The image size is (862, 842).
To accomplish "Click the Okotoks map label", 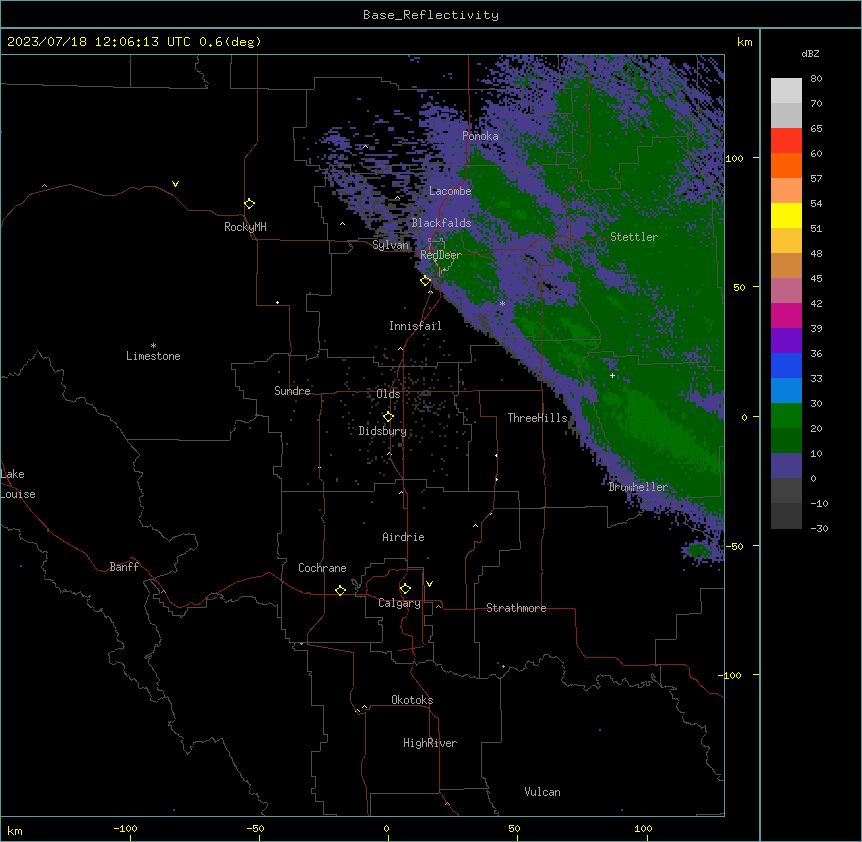I will (x=412, y=700).
